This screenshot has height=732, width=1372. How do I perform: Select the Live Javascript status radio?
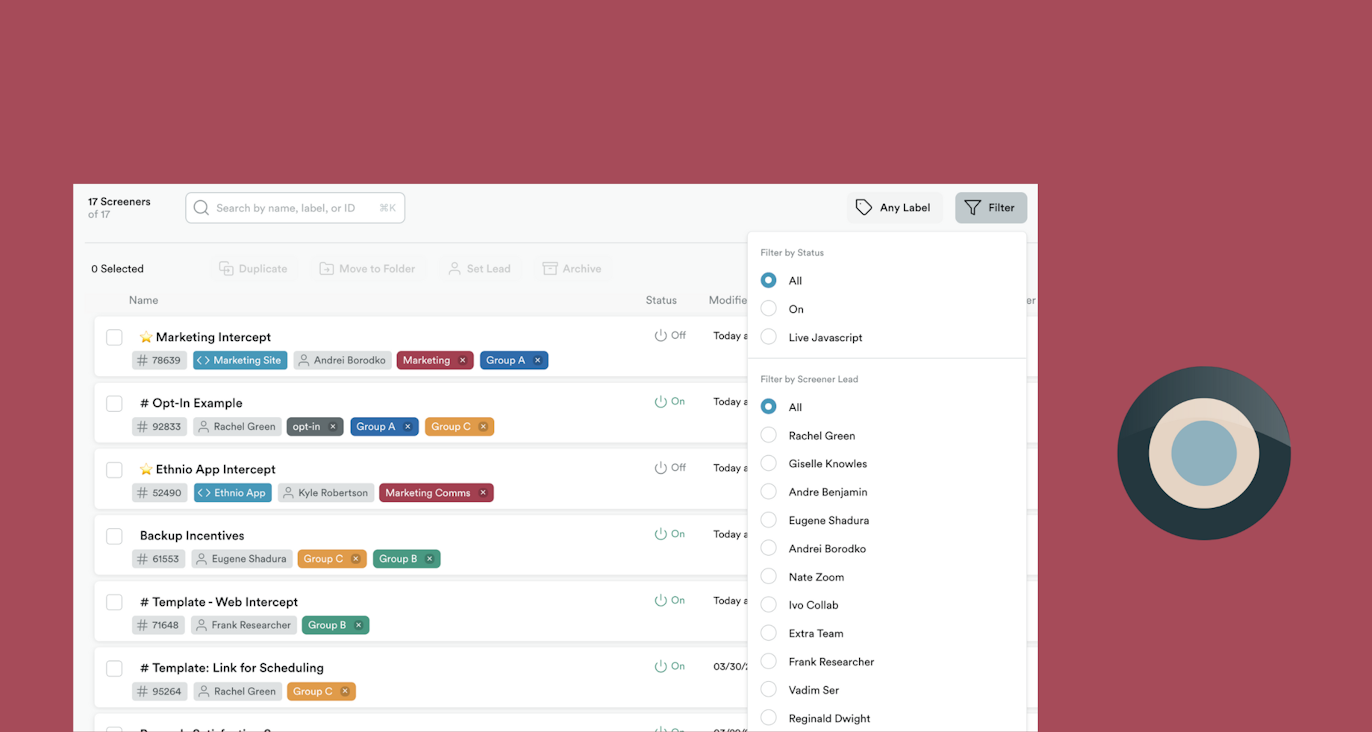768,337
